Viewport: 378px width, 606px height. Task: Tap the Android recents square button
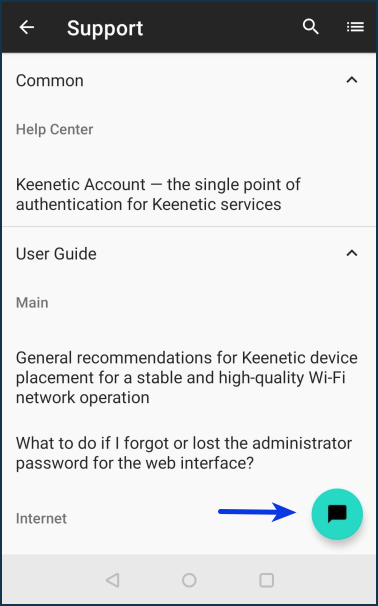(266, 580)
